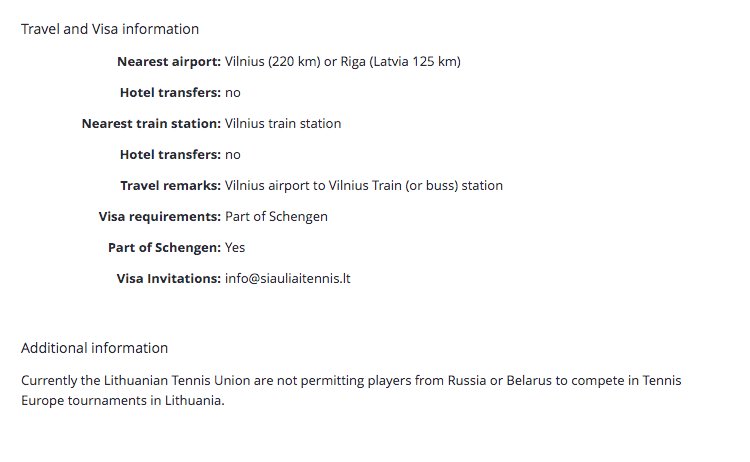Image resolution: width=750 pixels, height=462 pixels.
Task: Open the info@siauliaitennis.lt email address
Action: (x=287, y=278)
